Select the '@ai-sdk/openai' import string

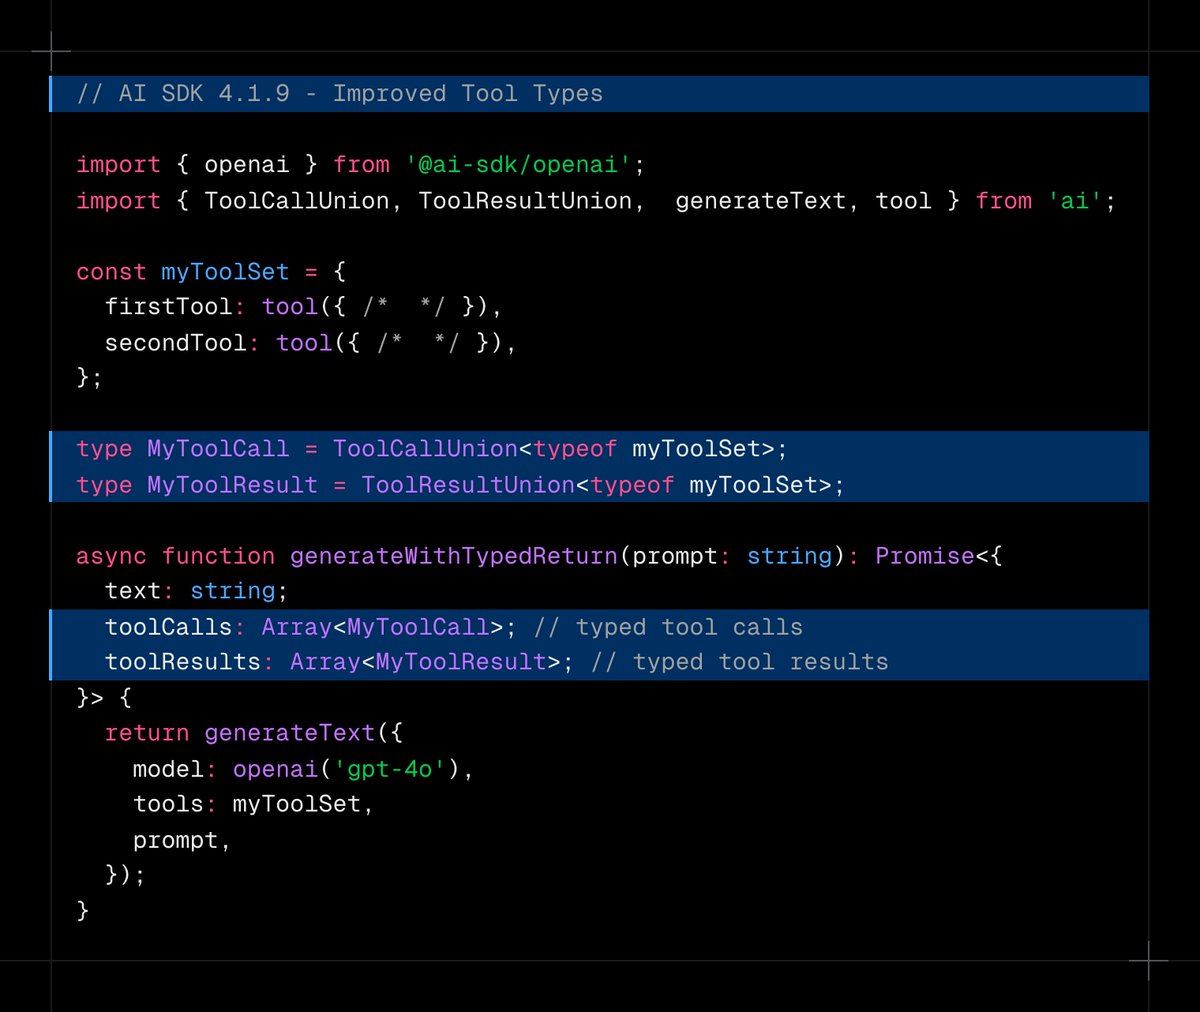[x=519, y=165]
